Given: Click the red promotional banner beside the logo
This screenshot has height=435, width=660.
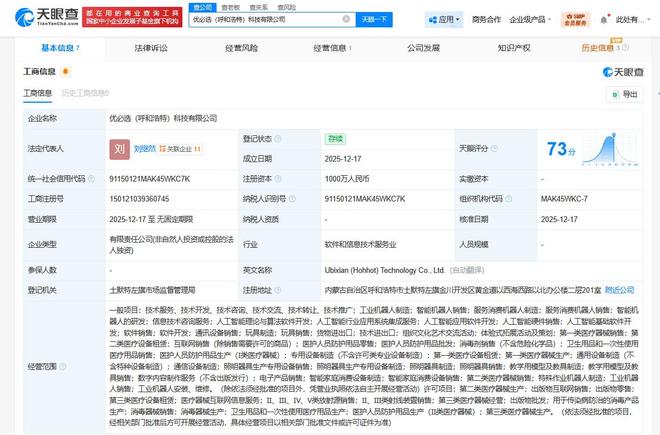Looking at the screenshot, I should (x=132, y=17).
